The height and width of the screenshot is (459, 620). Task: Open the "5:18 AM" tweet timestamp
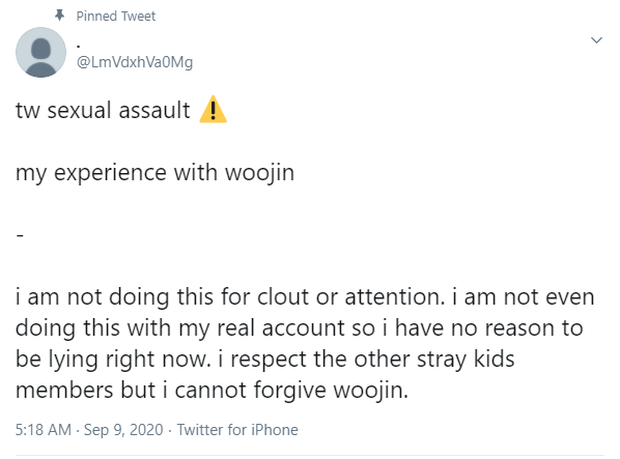coord(43,430)
